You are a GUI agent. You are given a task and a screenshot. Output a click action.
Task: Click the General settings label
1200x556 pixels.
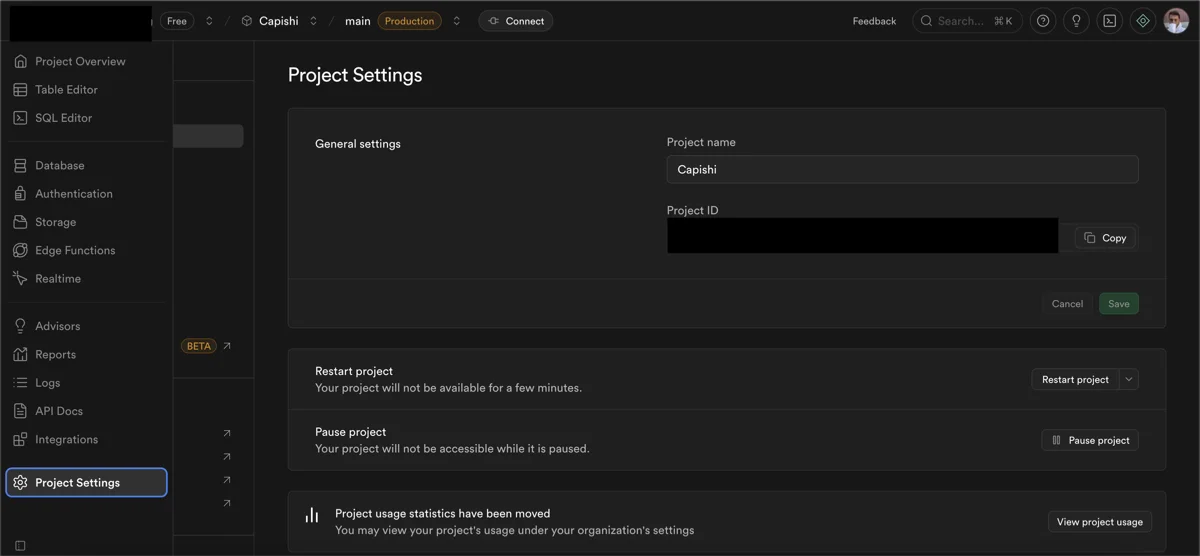[x=358, y=144]
